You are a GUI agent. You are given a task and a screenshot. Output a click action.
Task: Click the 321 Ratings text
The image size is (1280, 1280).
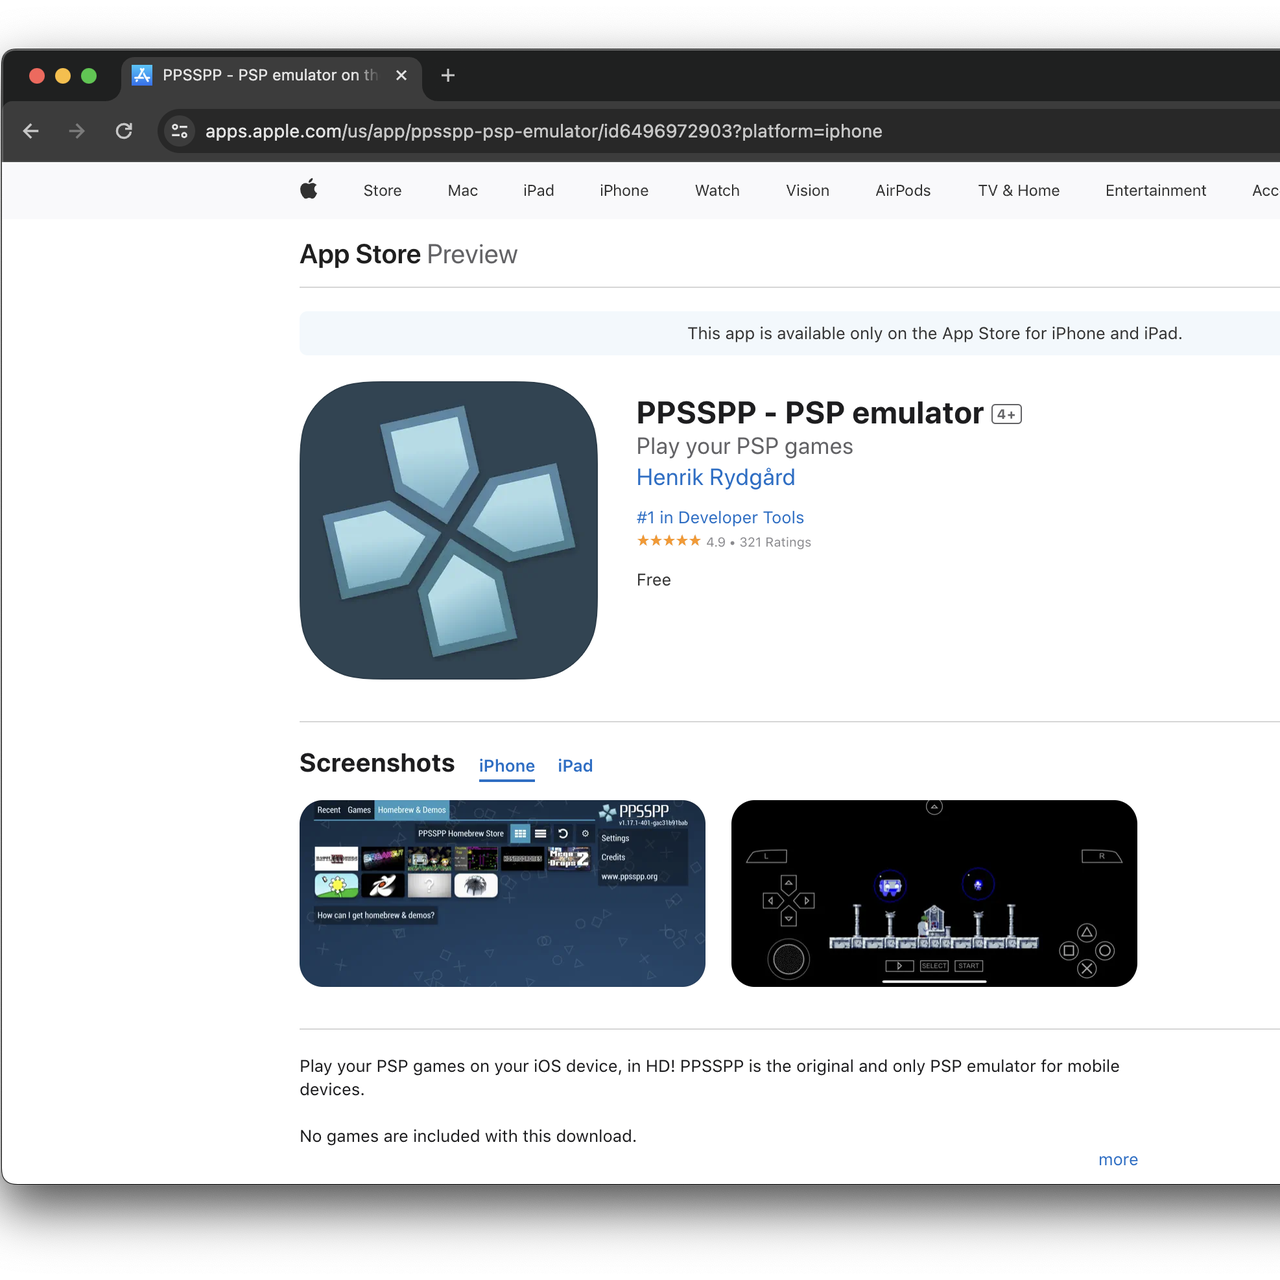click(x=775, y=542)
